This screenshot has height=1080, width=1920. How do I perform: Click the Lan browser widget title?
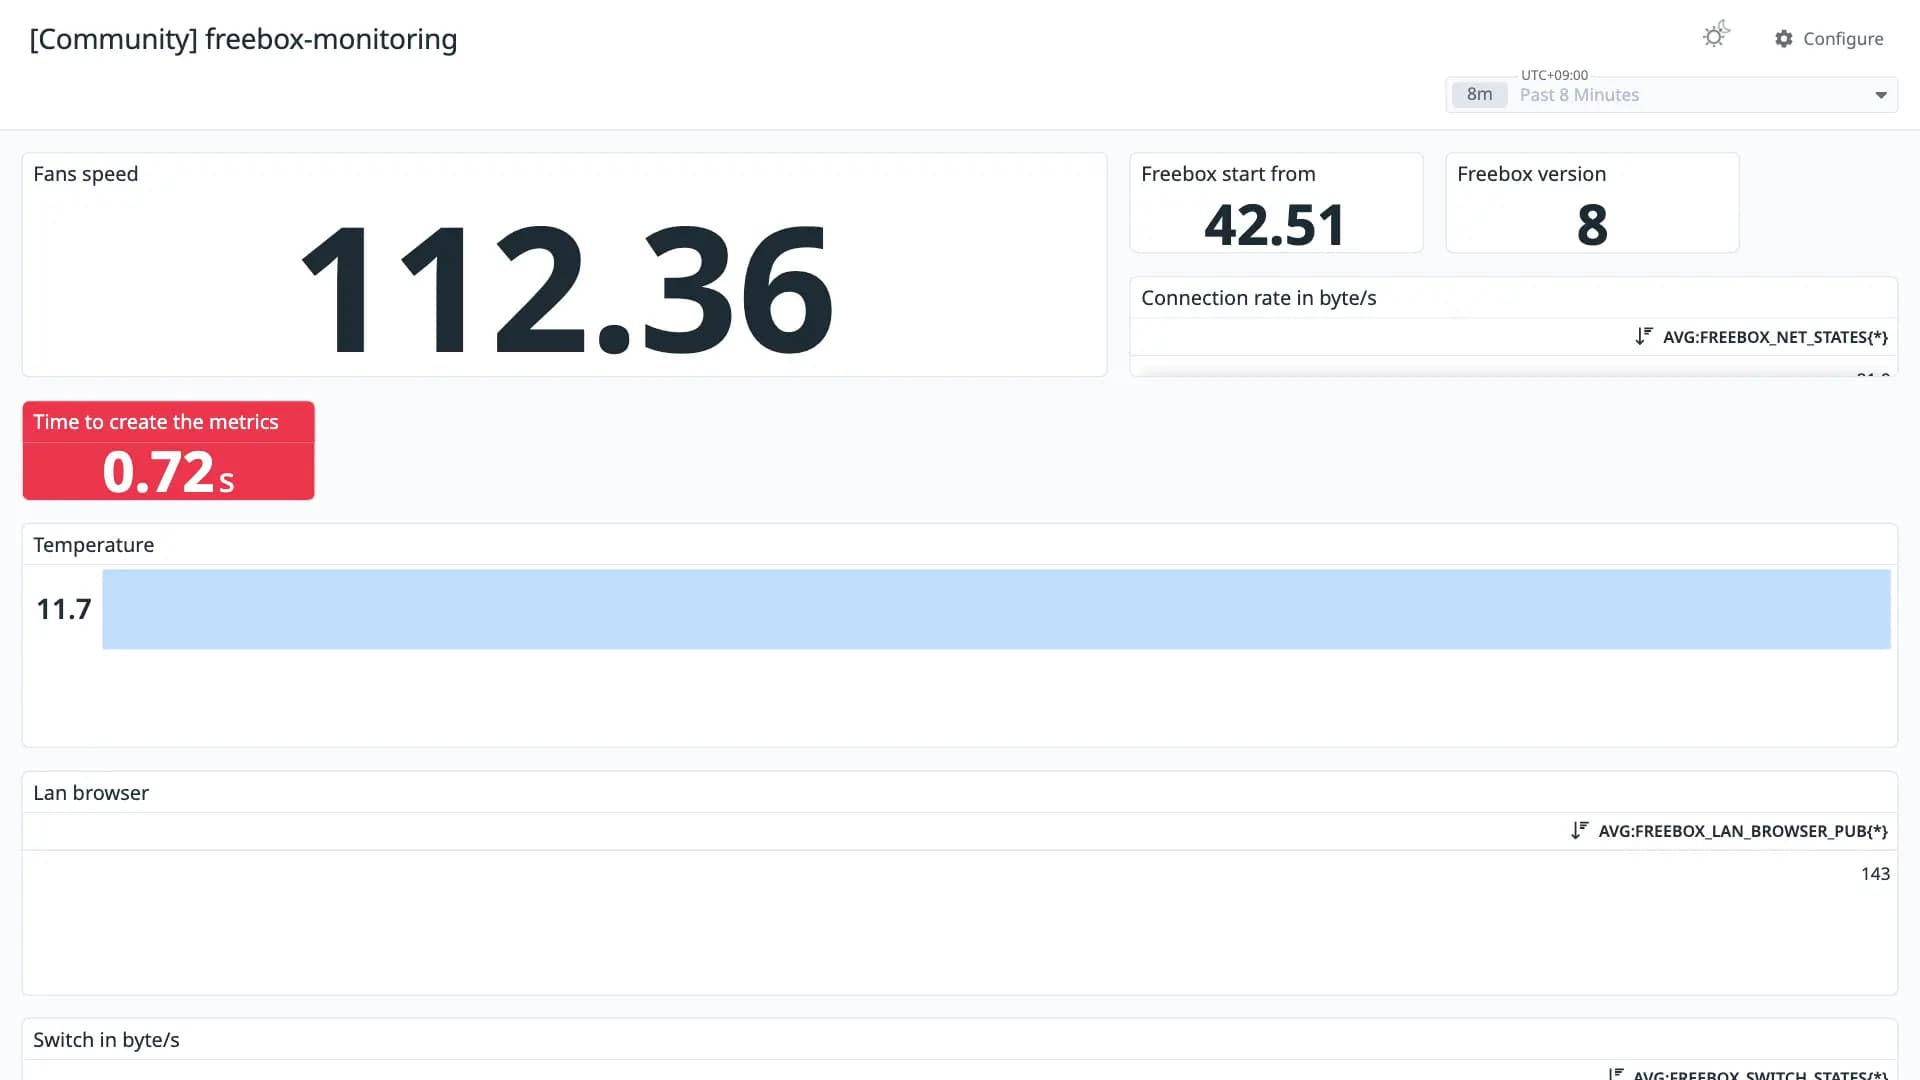click(x=91, y=793)
